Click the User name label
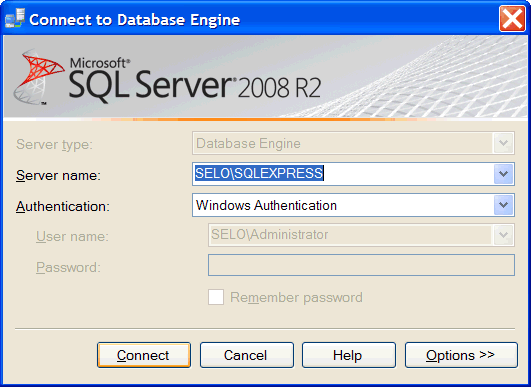 [72, 236]
